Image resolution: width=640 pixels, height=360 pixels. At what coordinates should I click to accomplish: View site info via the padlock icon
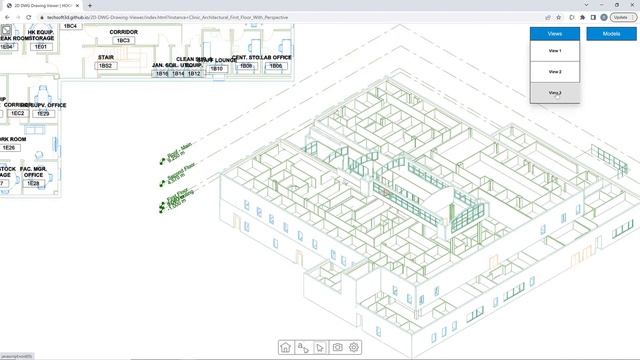point(41,18)
